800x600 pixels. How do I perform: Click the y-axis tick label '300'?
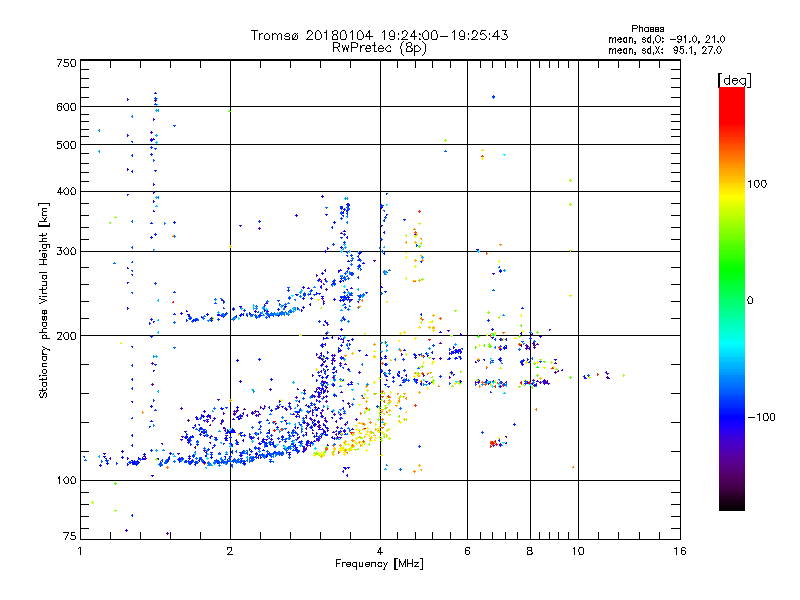[66, 251]
